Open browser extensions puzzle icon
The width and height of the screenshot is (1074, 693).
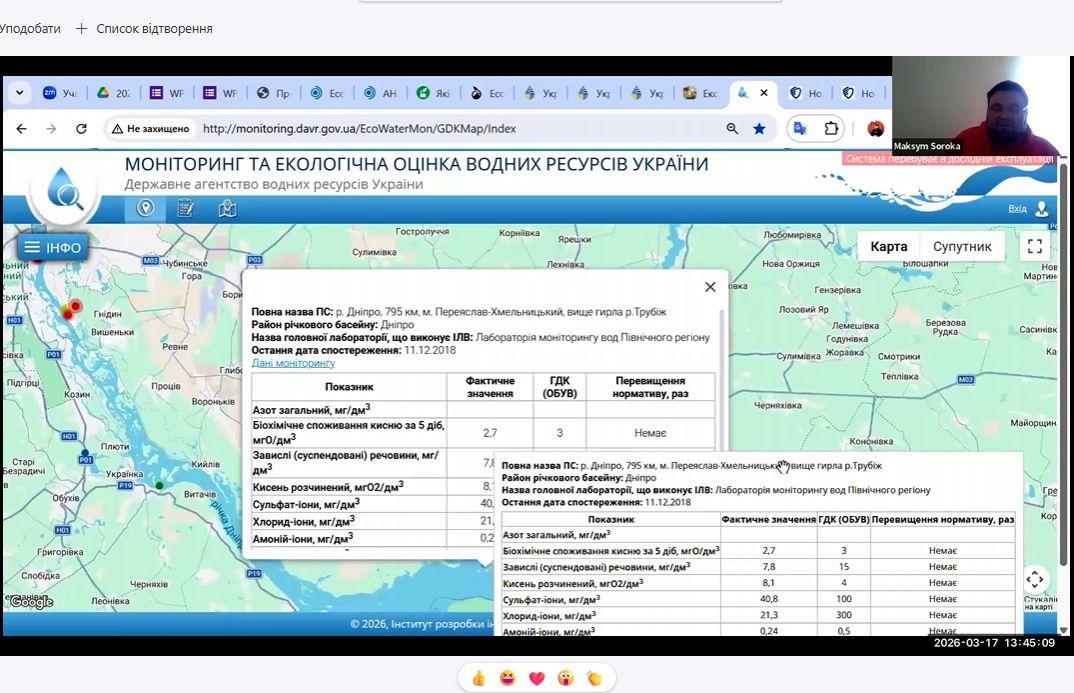tap(831, 129)
